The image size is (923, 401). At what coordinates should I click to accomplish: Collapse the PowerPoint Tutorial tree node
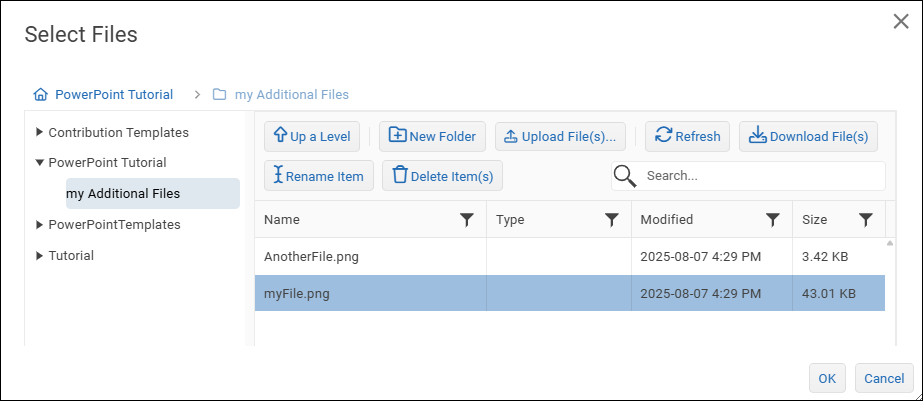tap(39, 162)
